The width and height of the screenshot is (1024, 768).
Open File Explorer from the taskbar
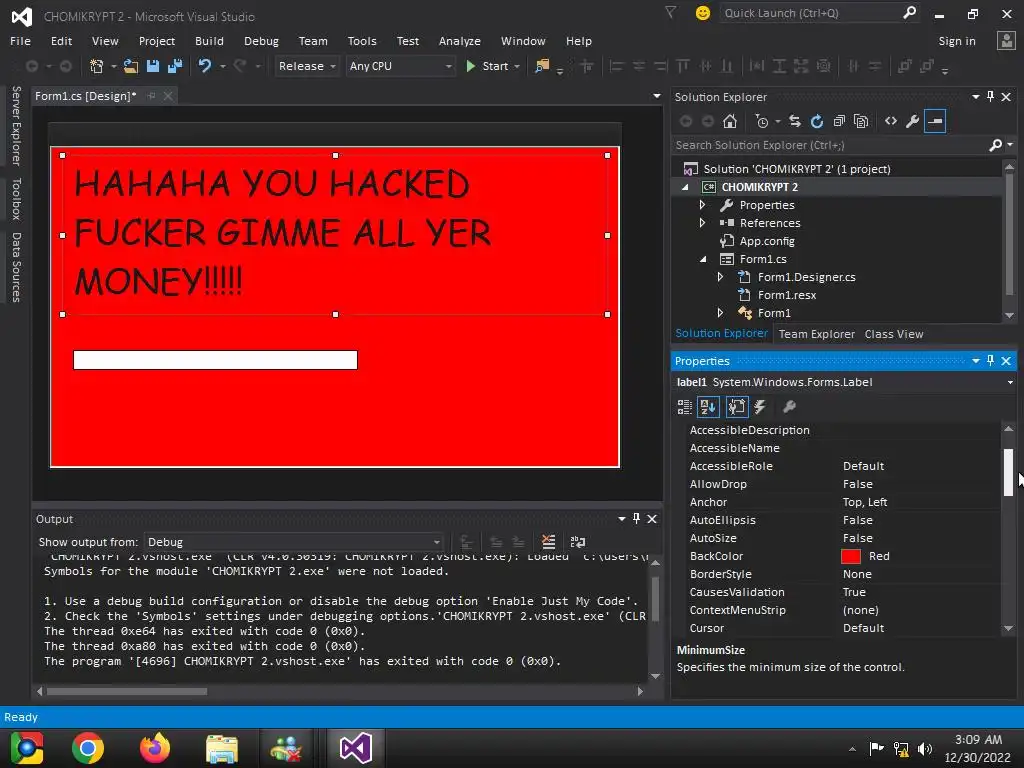coord(222,748)
